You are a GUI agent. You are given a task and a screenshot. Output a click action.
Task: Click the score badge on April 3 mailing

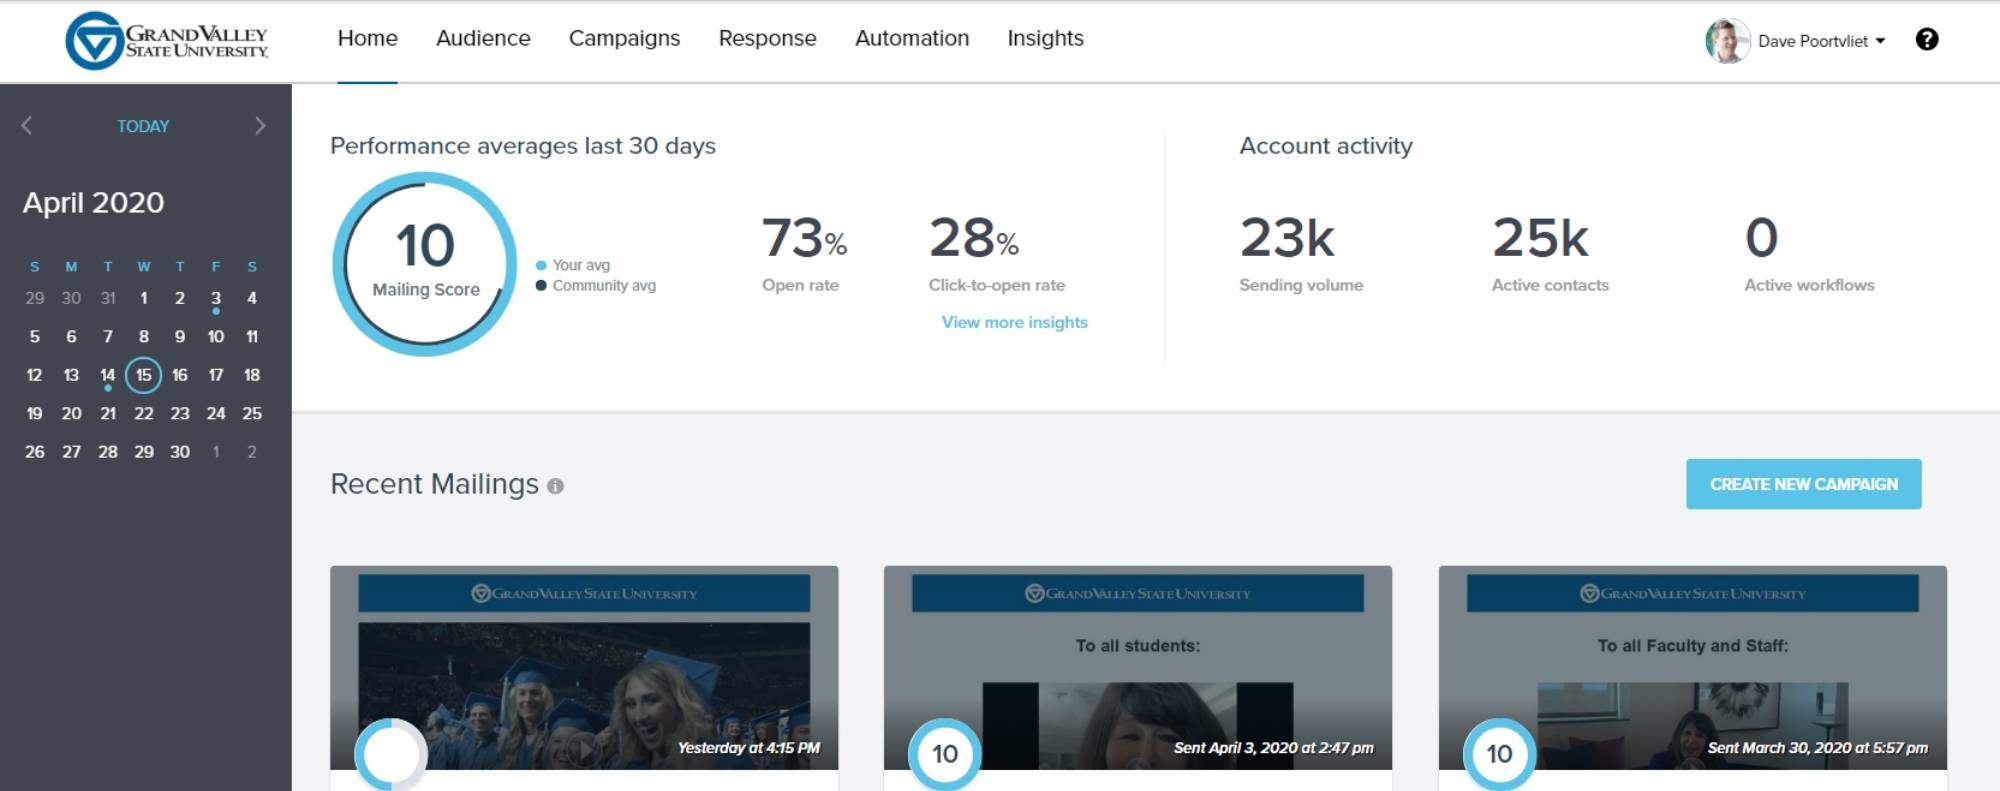945,754
